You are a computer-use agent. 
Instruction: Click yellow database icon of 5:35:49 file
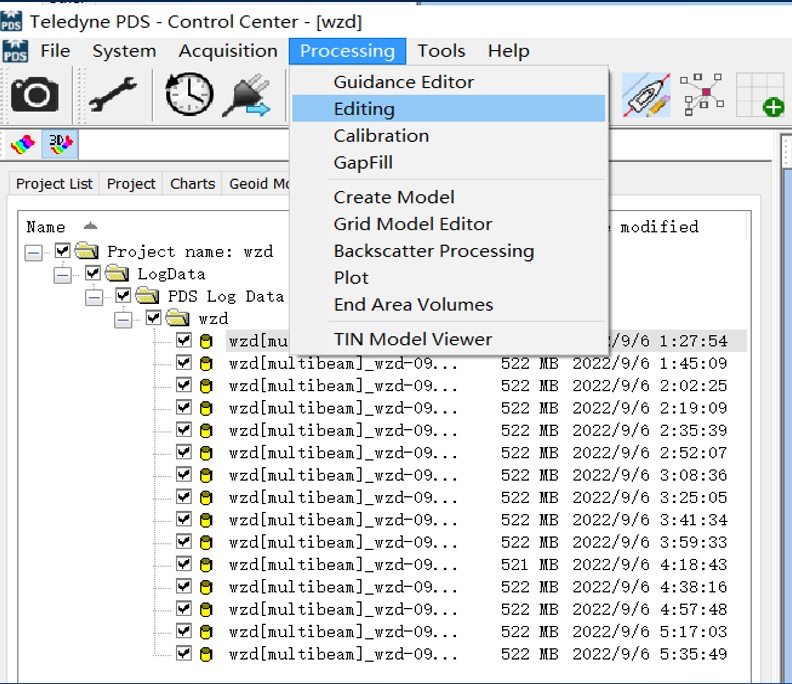coord(206,654)
